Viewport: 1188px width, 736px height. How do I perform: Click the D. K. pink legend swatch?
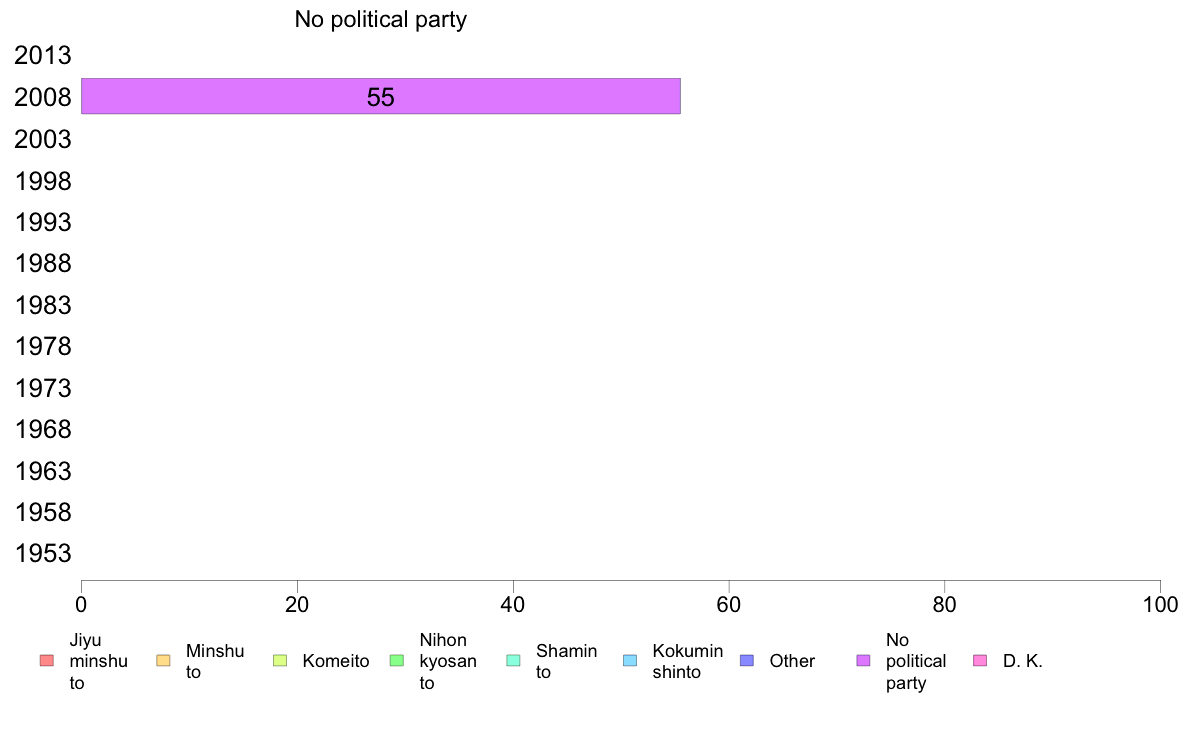point(980,661)
